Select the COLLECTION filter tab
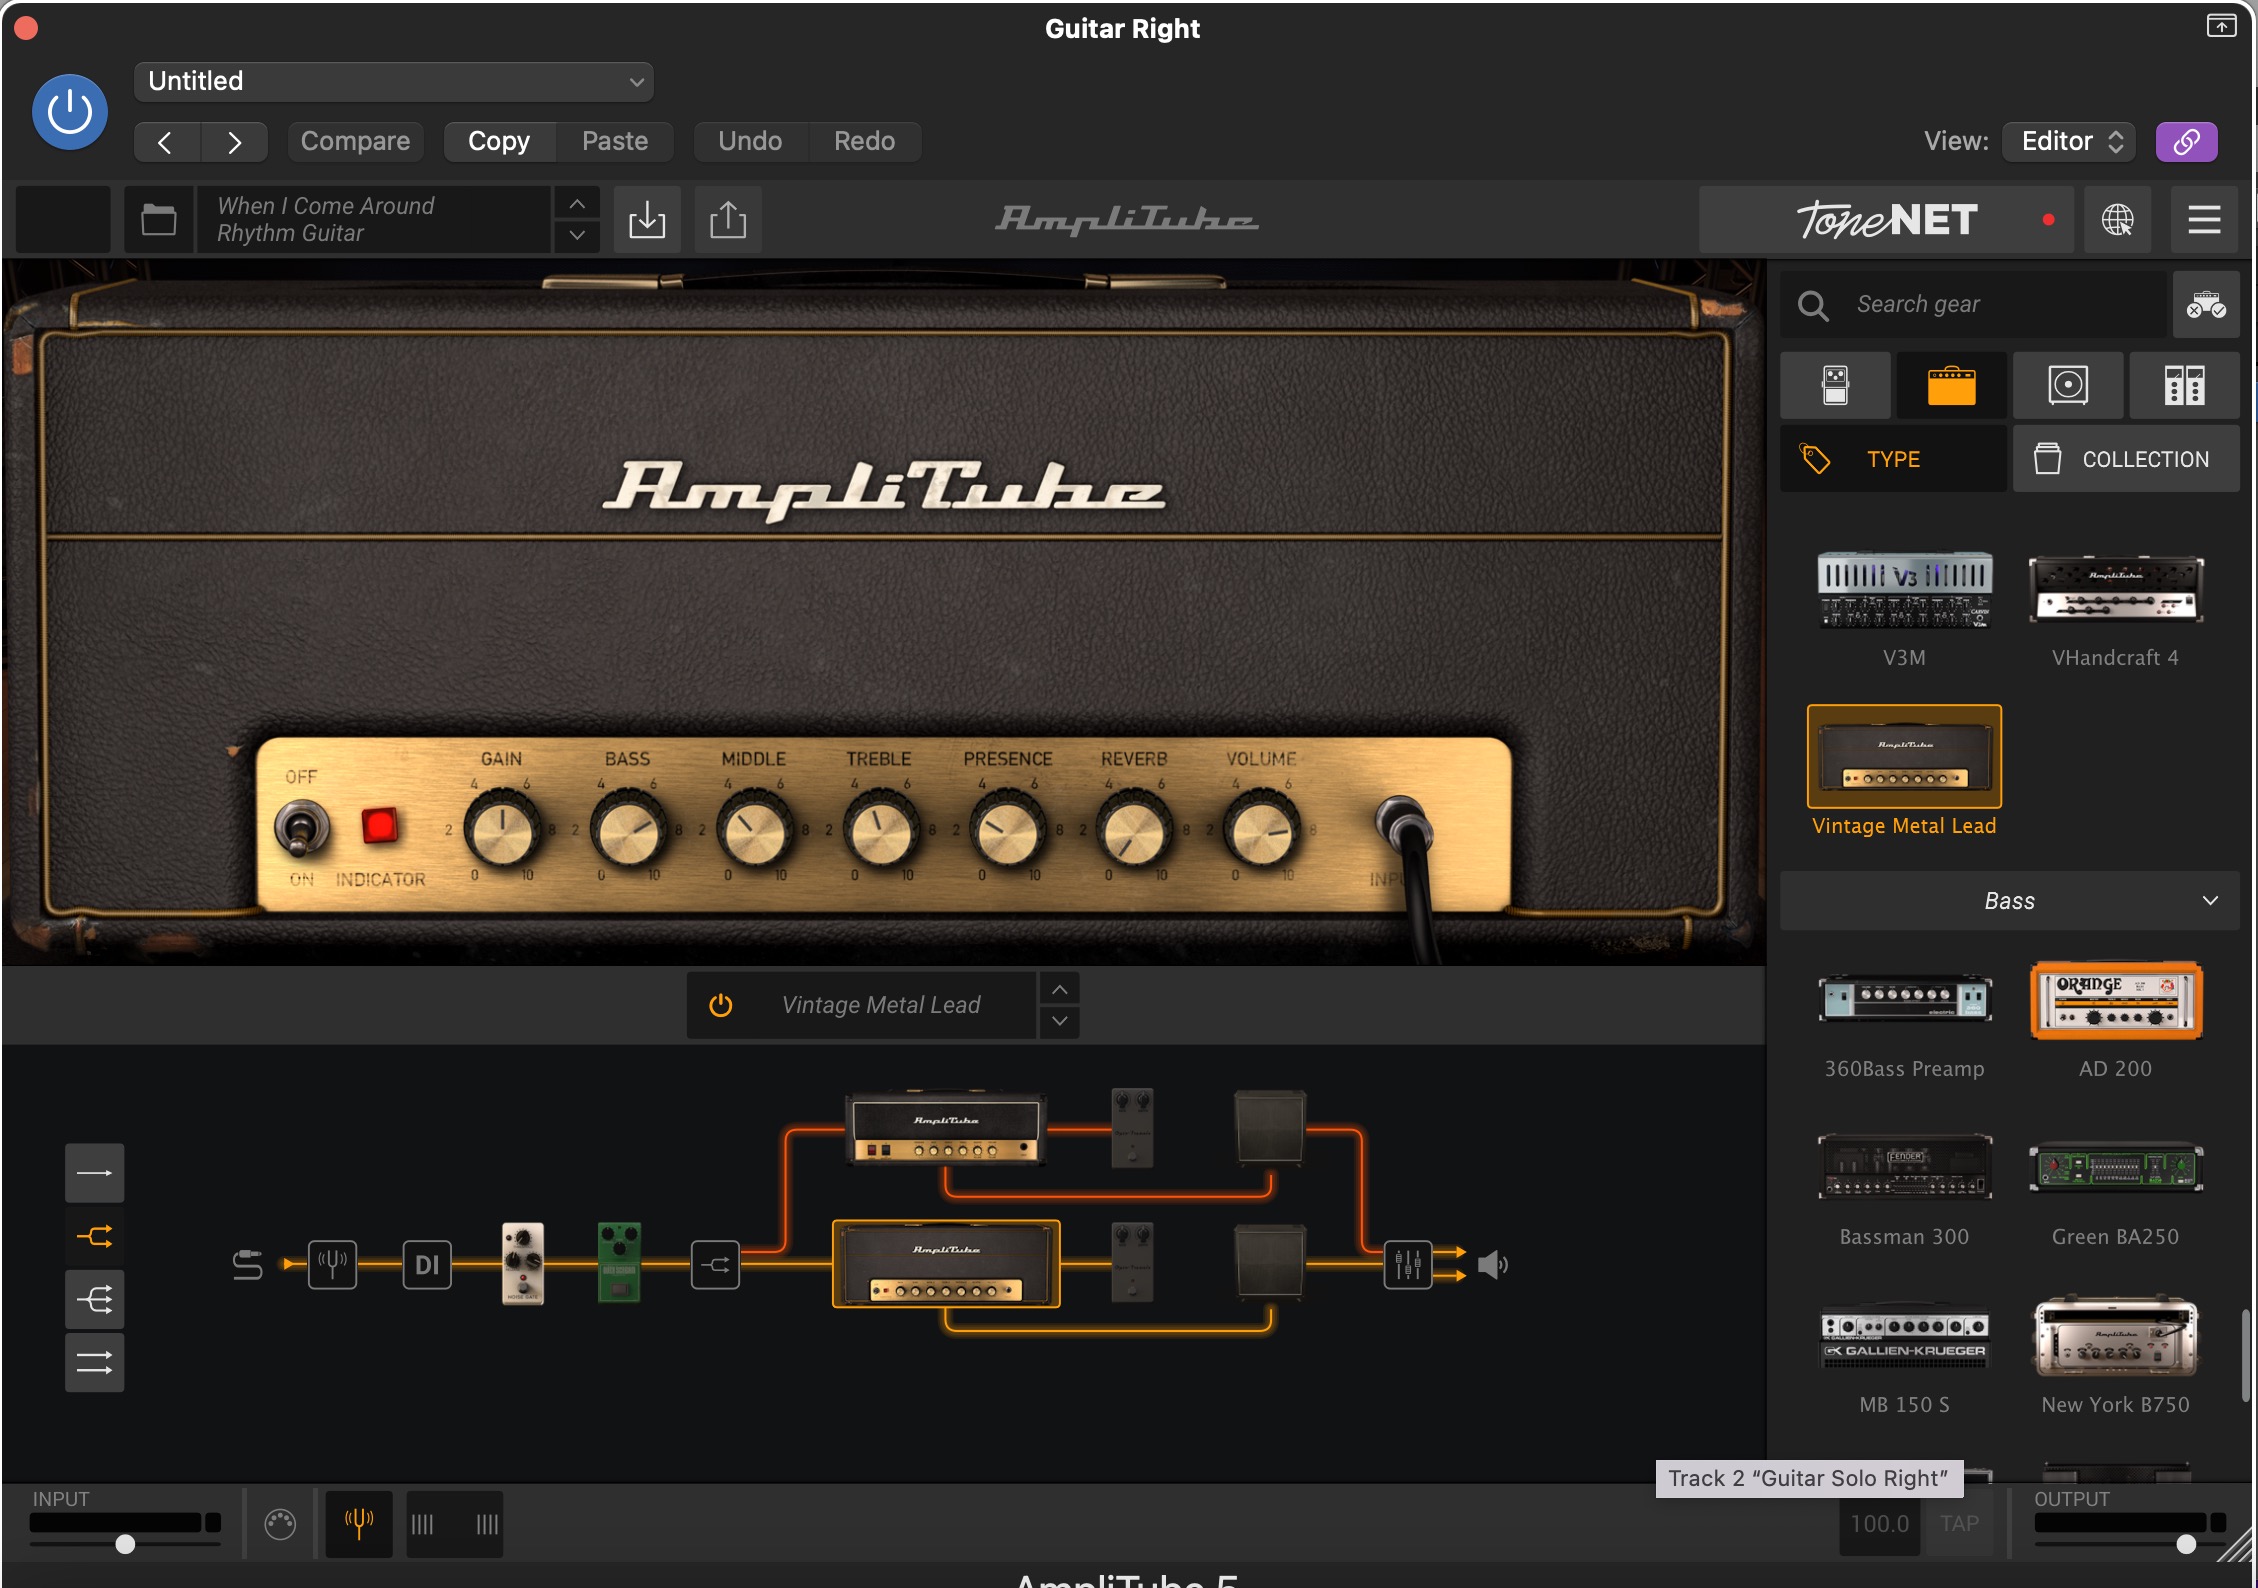2258x1588 pixels. (2126, 459)
